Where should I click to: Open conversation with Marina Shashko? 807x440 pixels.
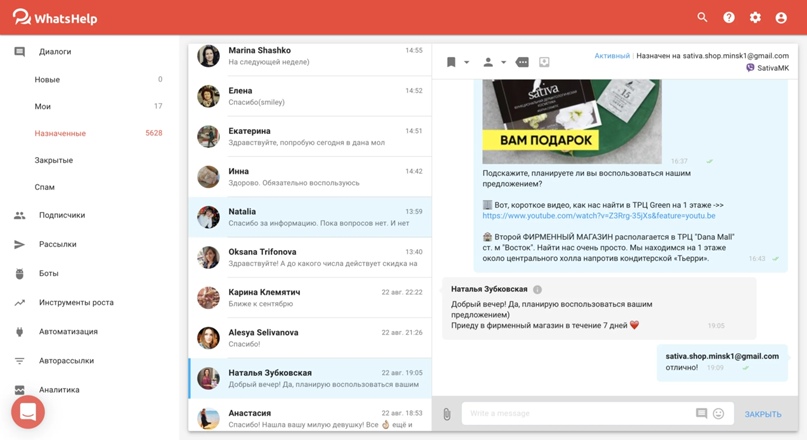(310, 56)
